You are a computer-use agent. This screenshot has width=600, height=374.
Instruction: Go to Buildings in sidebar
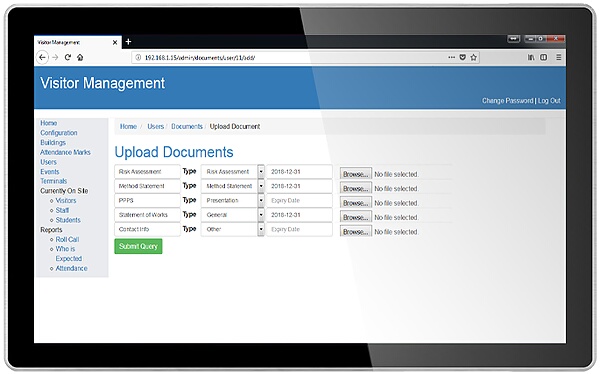(x=53, y=142)
